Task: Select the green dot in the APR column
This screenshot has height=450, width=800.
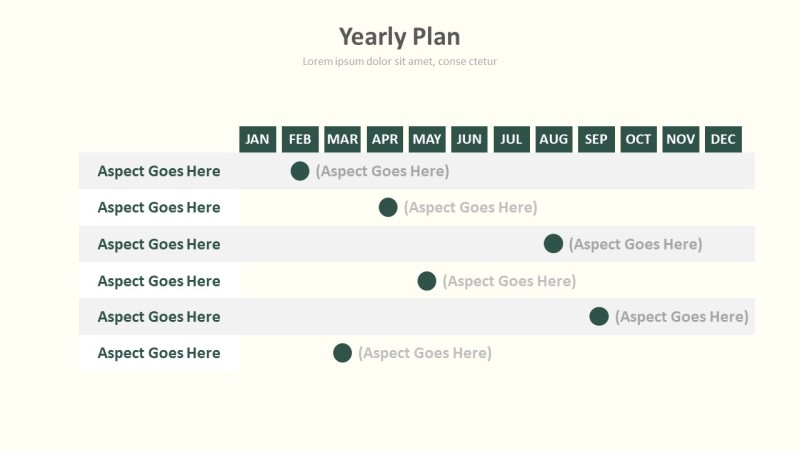Action: click(x=388, y=207)
